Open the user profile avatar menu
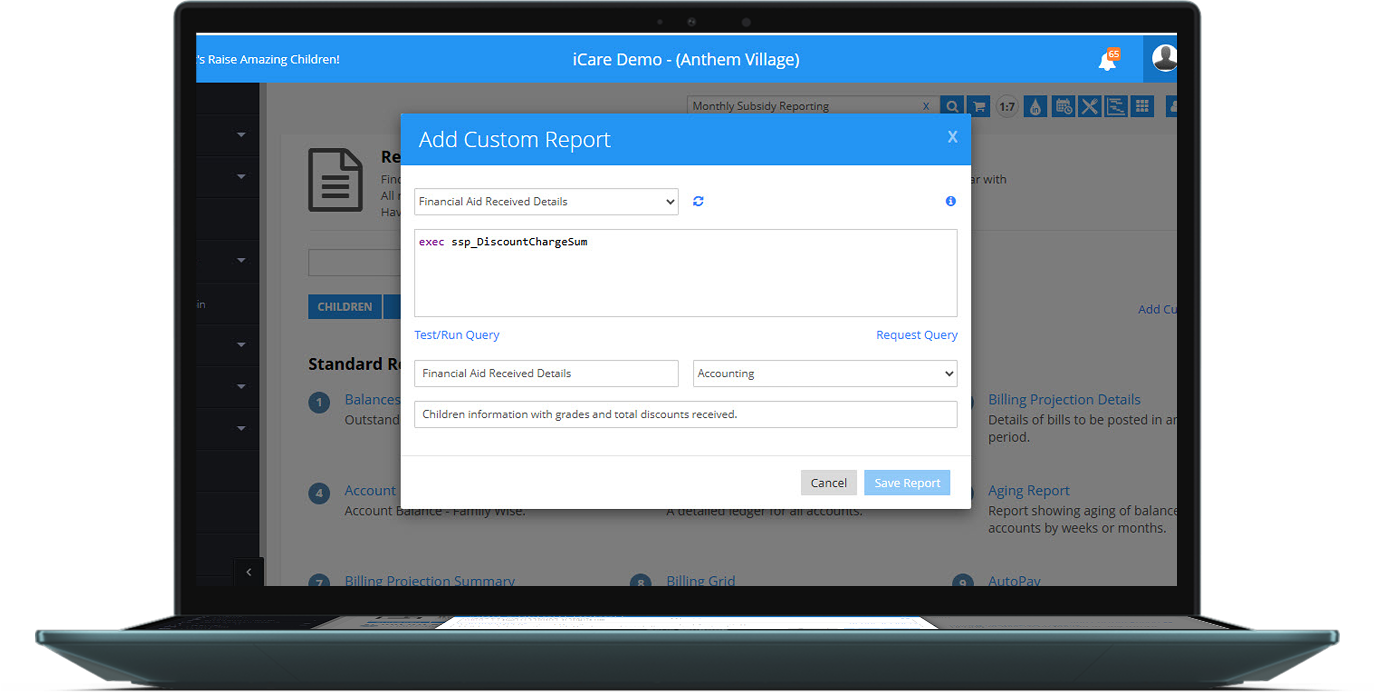Screen dimensions: 1374x692 pyautogui.click(x=1164, y=58)
